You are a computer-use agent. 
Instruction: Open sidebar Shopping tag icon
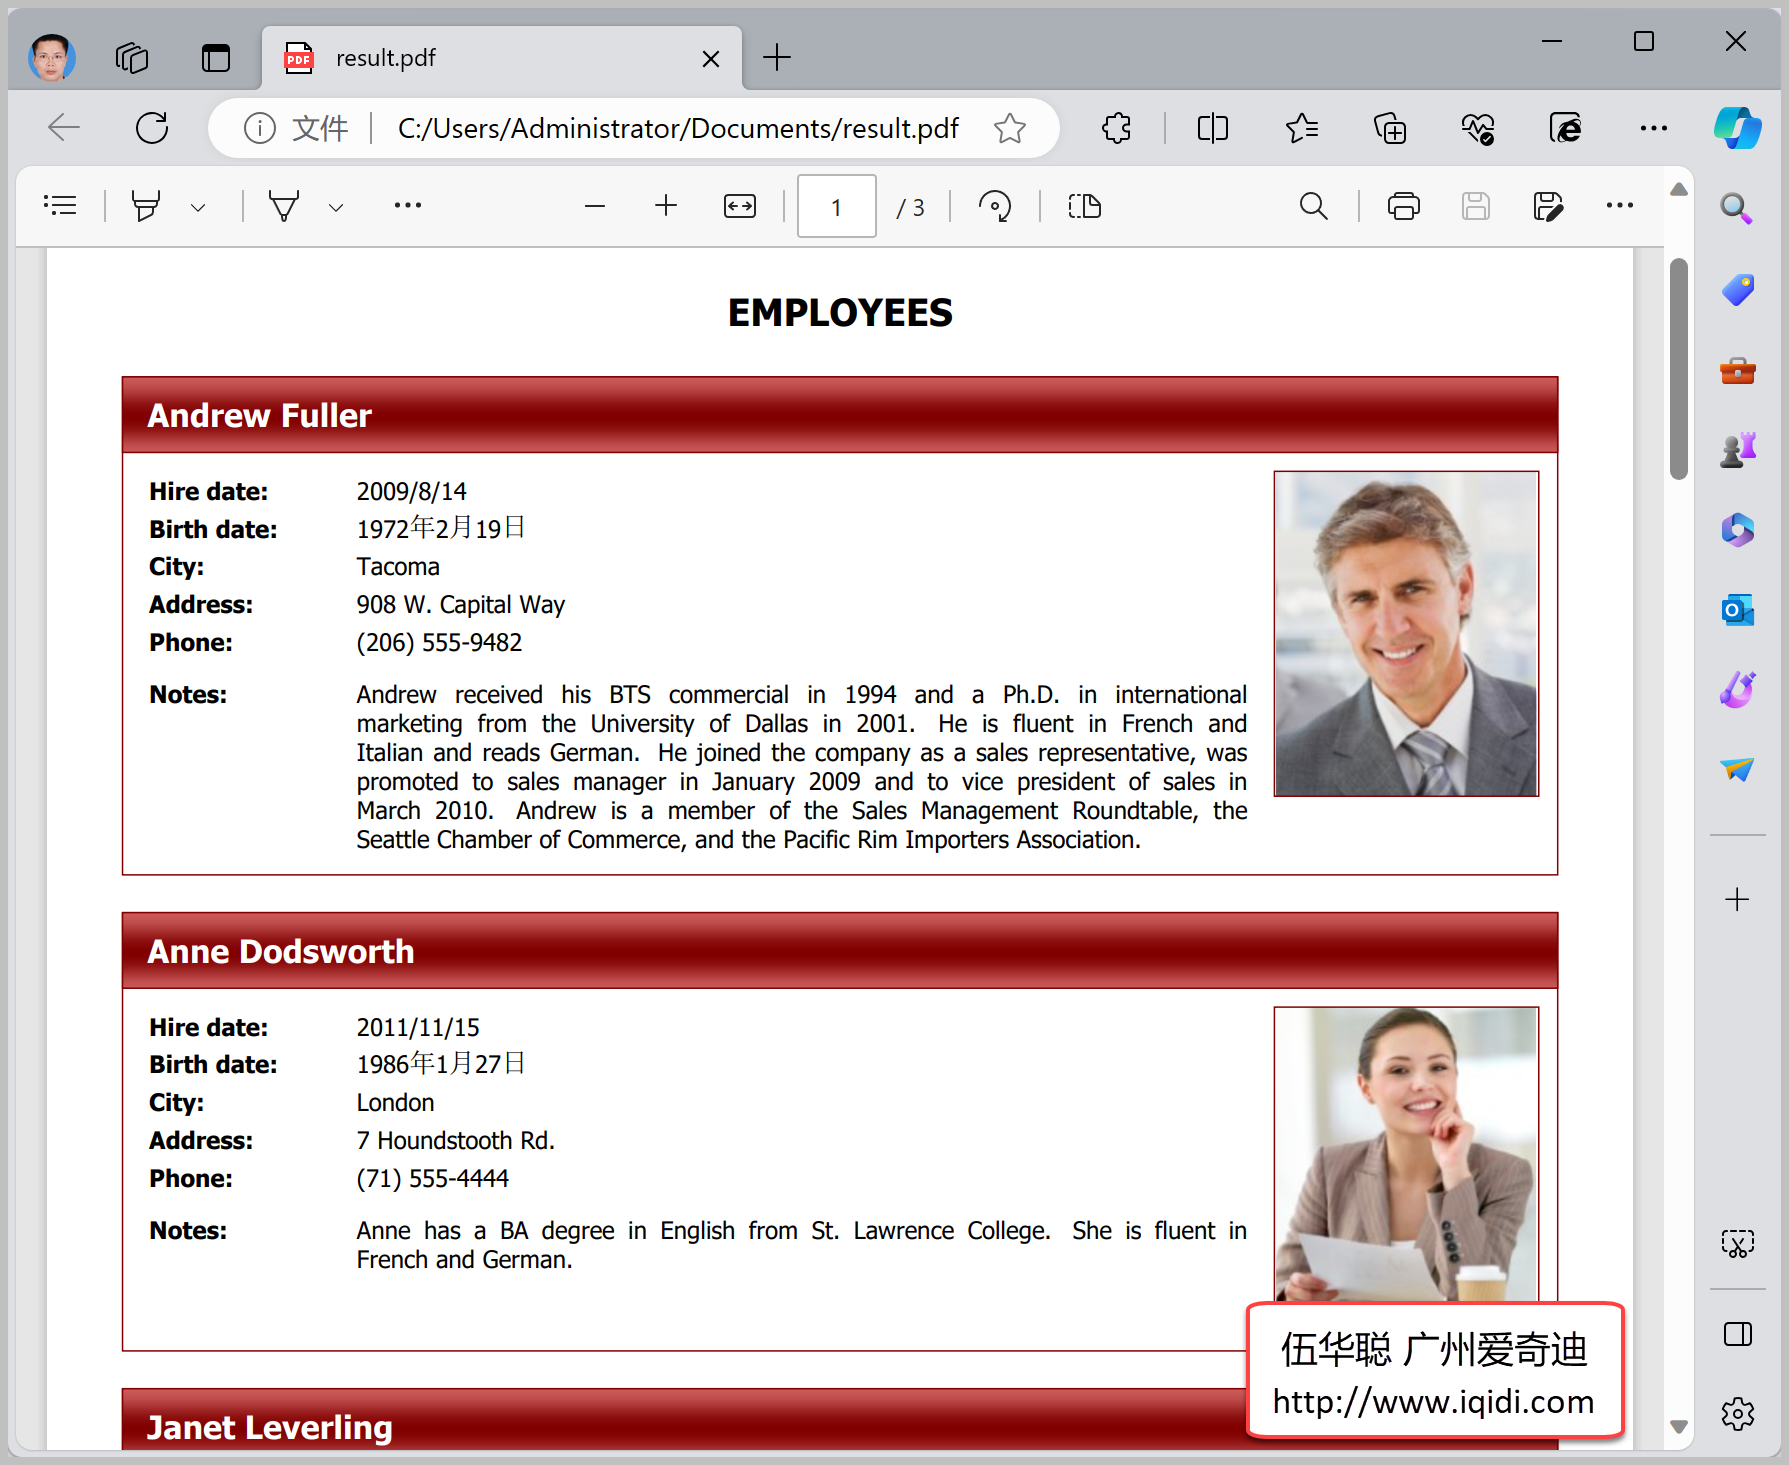pyautogui.click(x=1737, y=290)
